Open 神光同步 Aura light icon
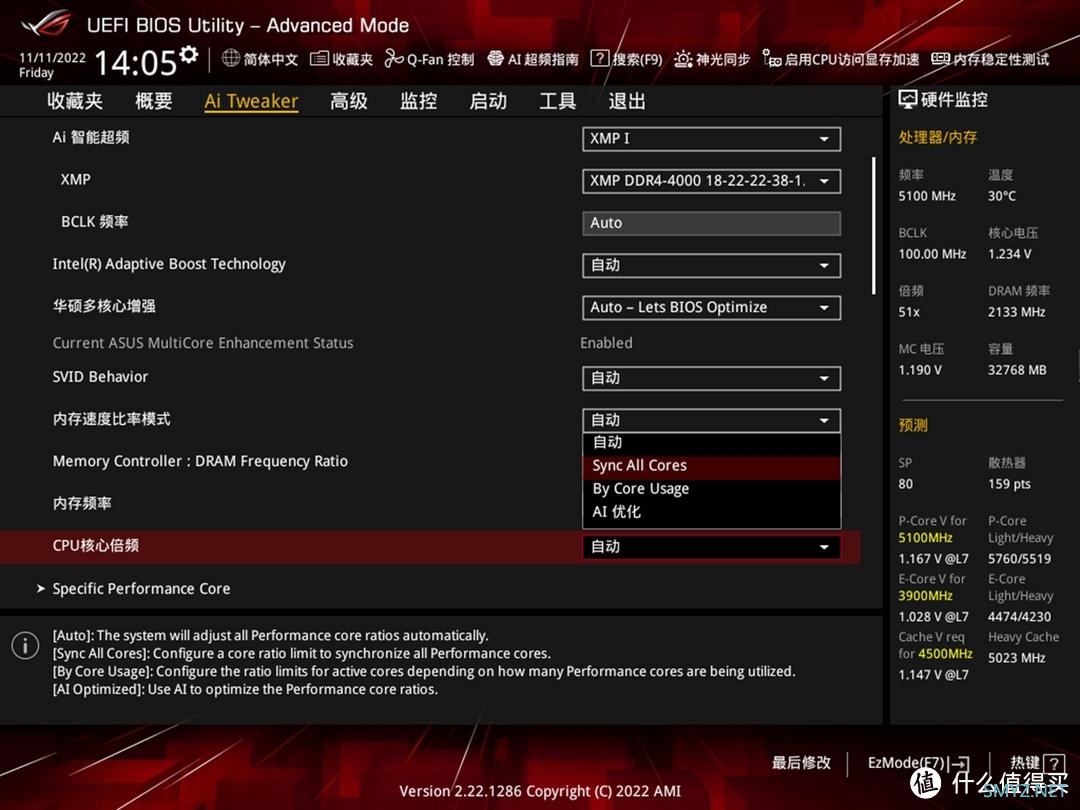This screenshot has width=1080, height=810. coord(683,59)
